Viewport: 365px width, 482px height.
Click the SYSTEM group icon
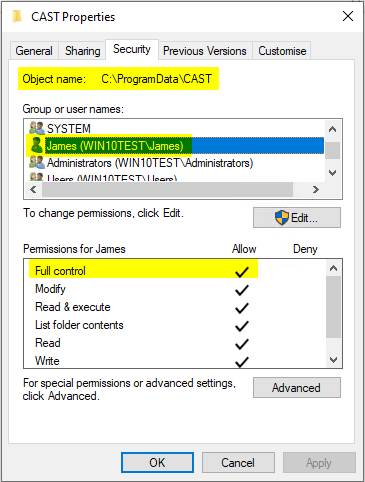[37, 128]
